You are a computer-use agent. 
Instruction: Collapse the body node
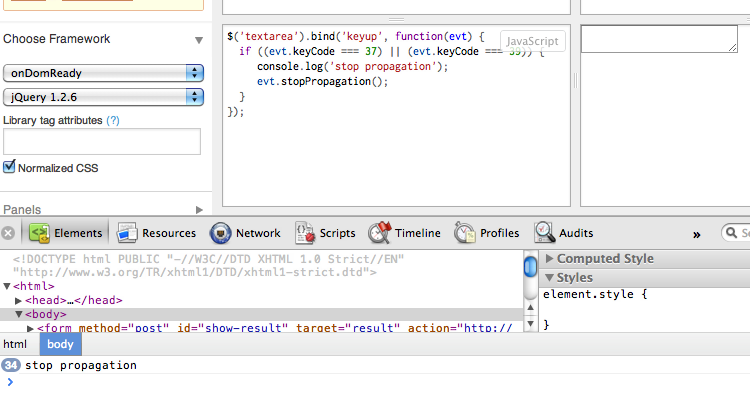point(19,314)
